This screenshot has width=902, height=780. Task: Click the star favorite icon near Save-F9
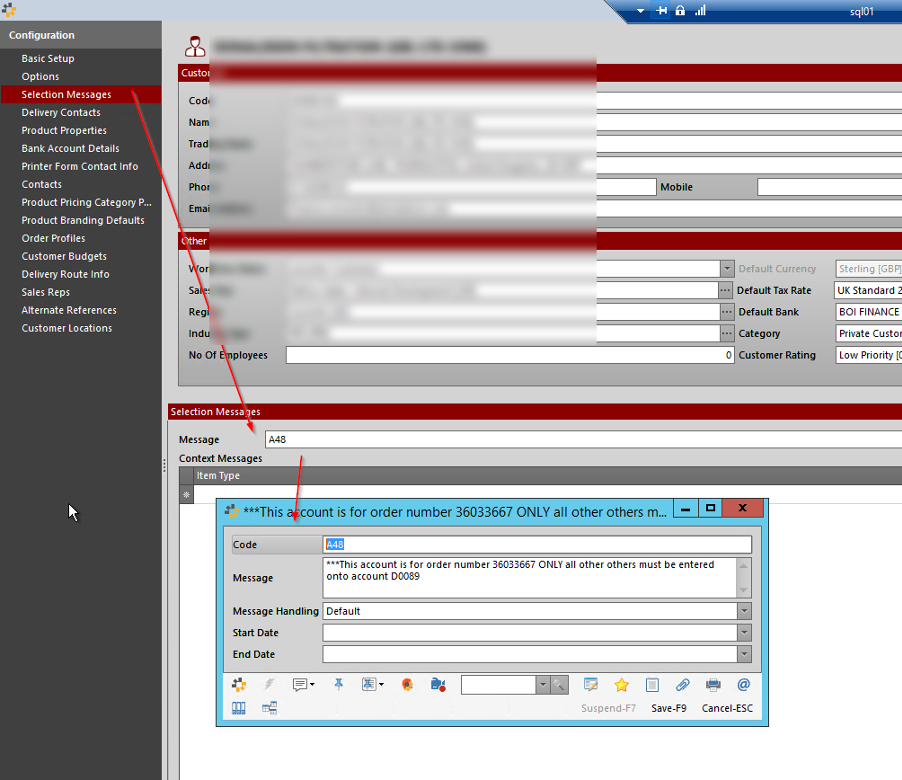click(x=622, y=684)
